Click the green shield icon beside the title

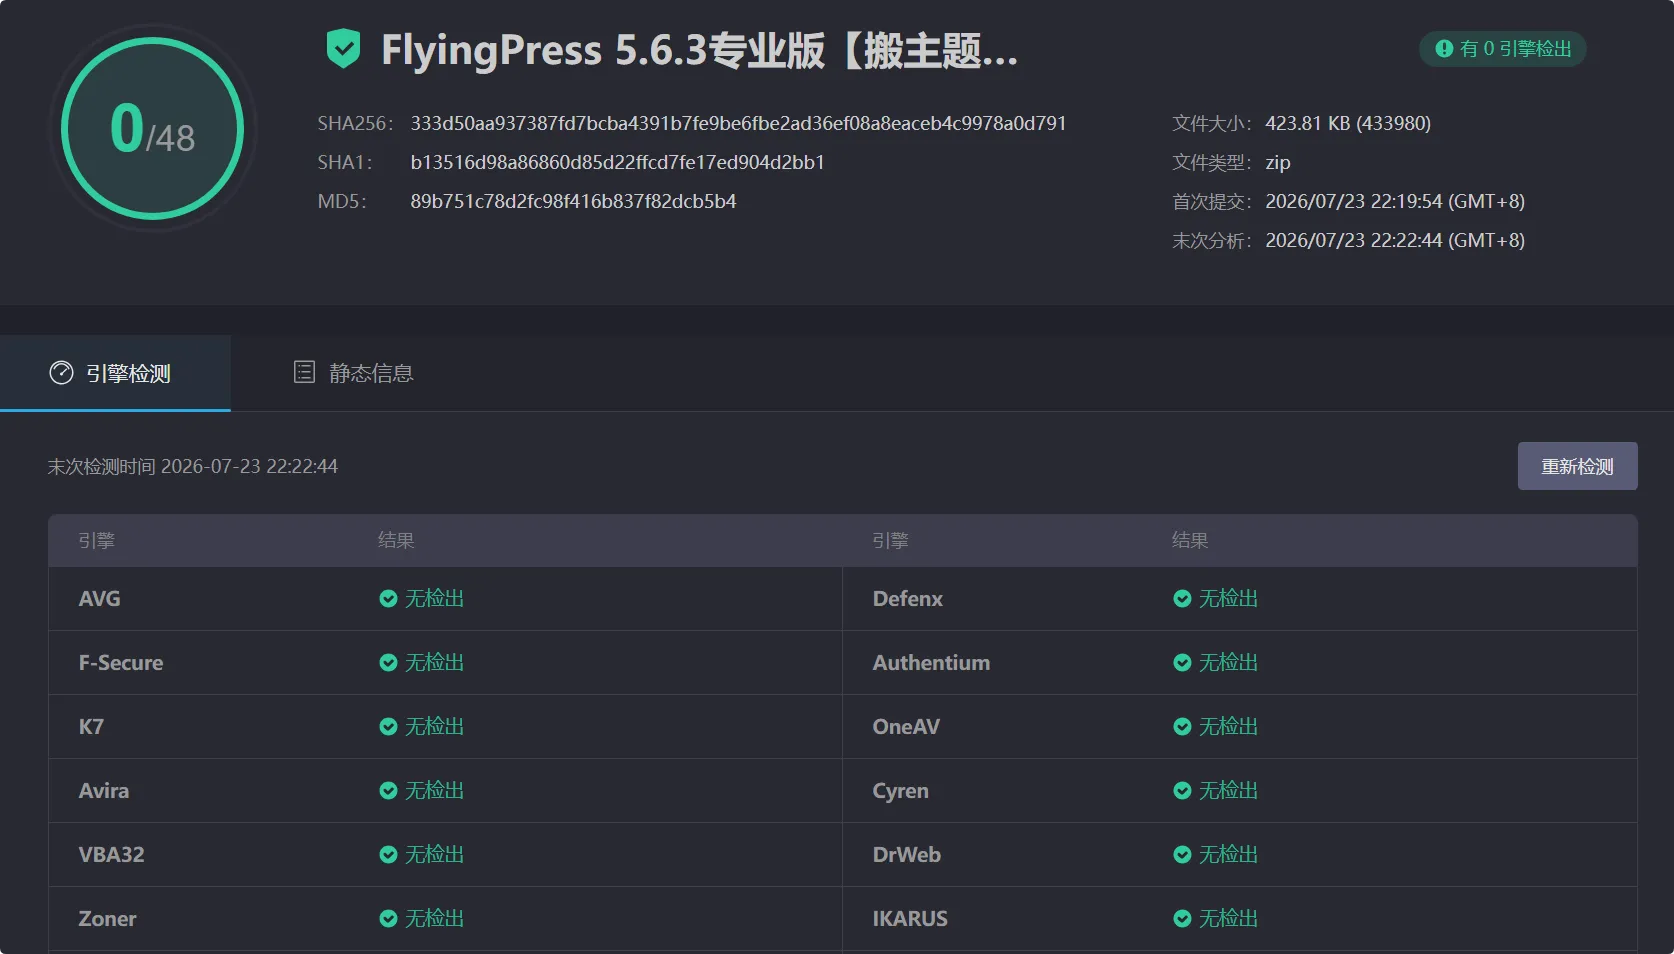[x=343, y=49]
